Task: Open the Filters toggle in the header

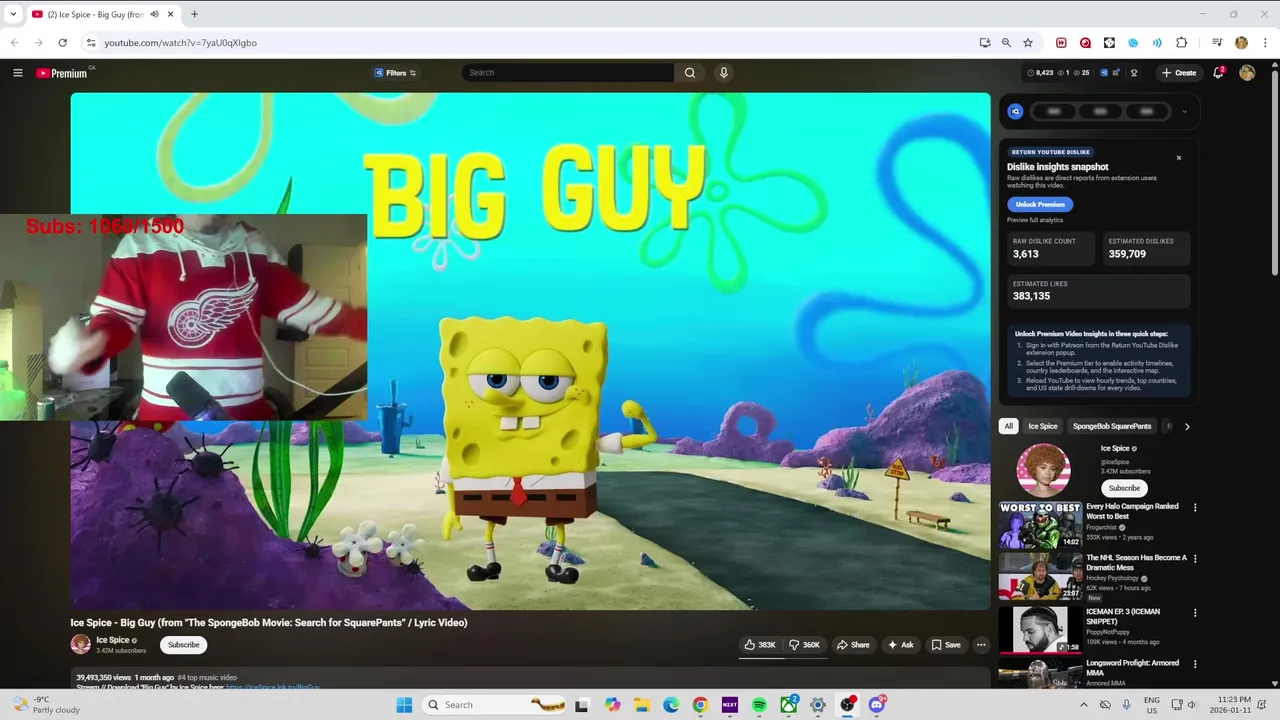Action: (x=395, y=73)
